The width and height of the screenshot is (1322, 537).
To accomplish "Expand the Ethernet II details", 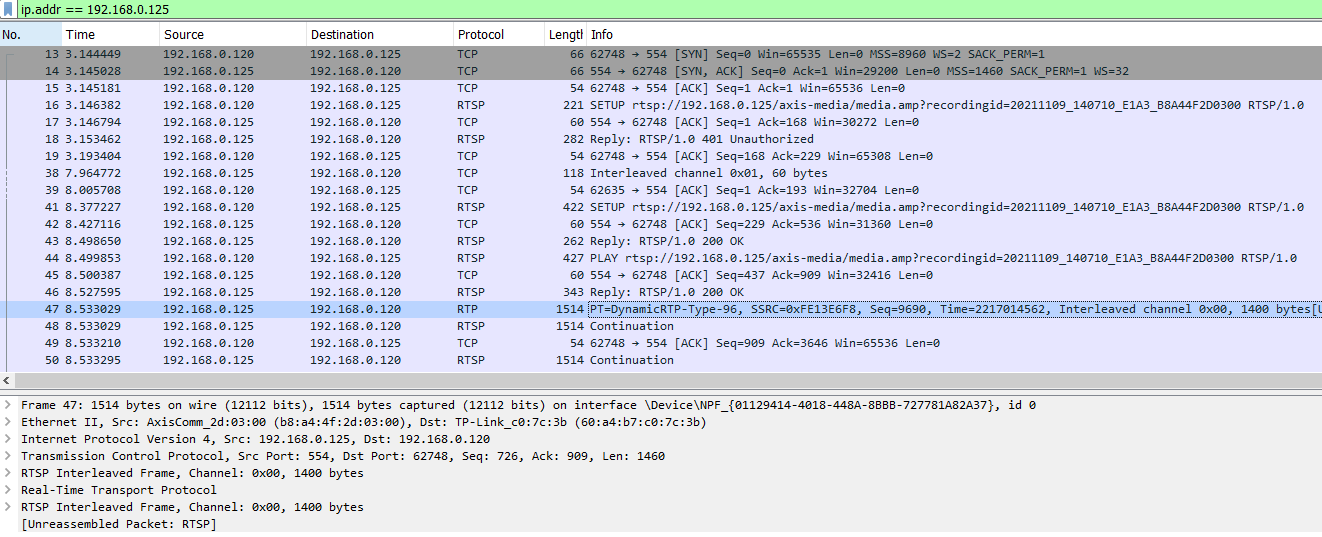I will click(x=8, y=422).
